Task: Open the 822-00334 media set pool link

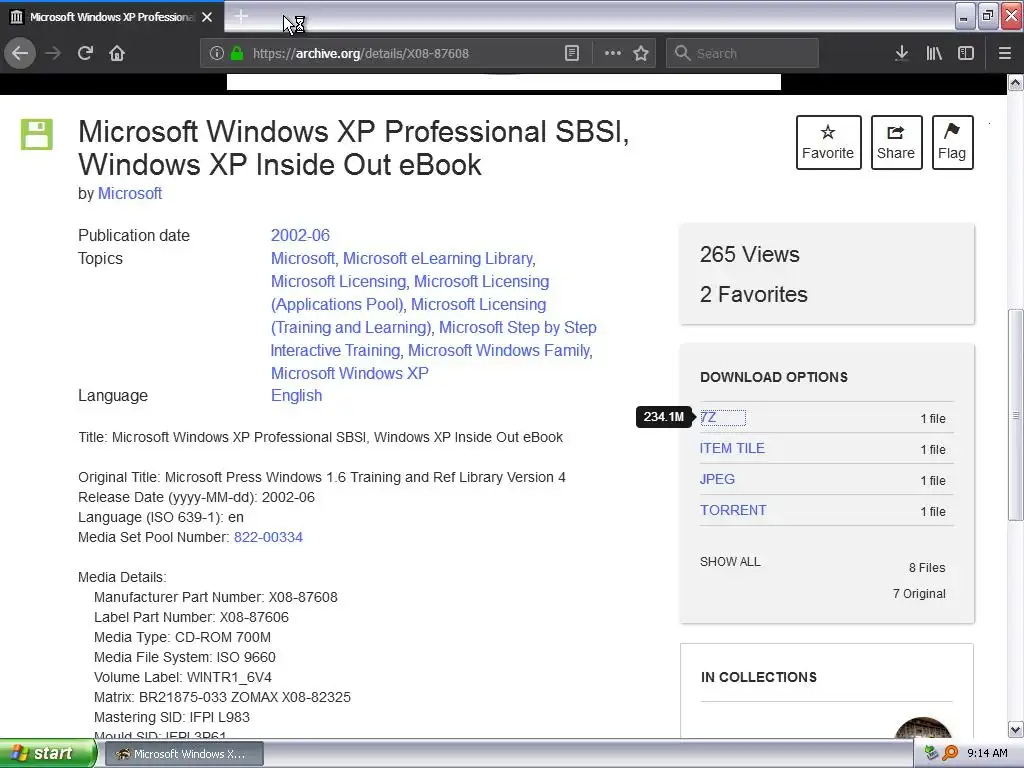Action: point(268,537)
